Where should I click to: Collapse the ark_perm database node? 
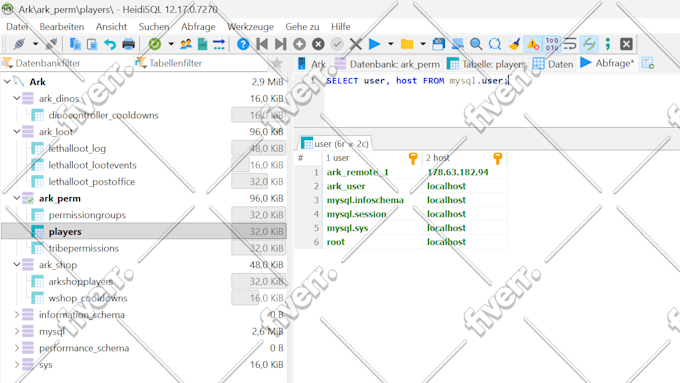pos(16,198)
